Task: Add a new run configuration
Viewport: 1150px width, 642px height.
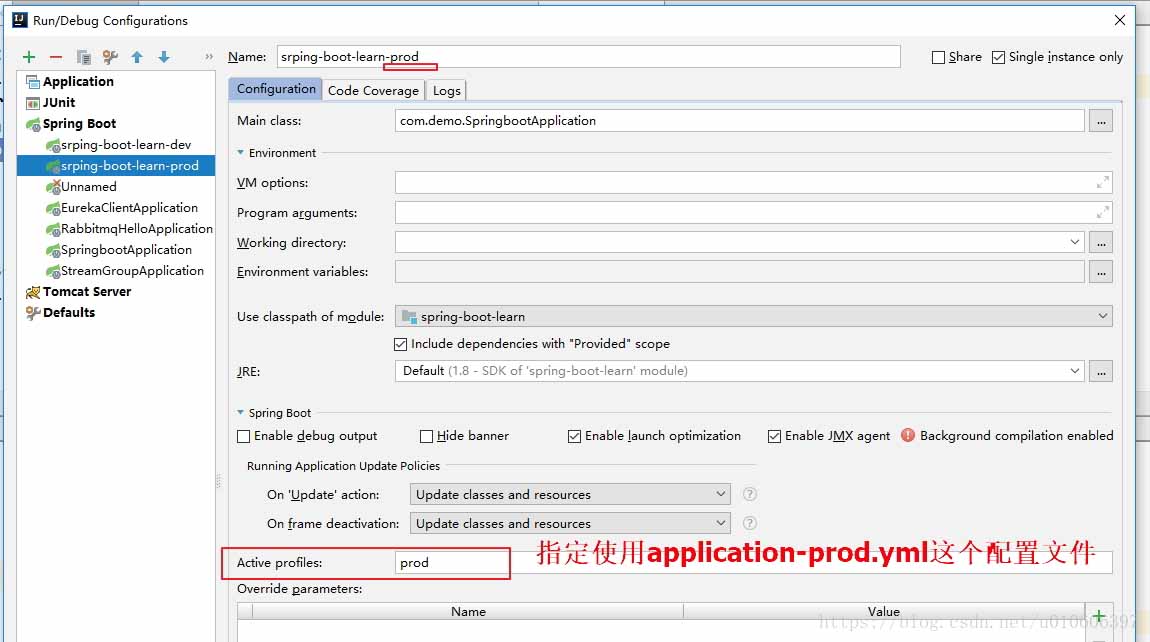Action: [27, 57]
